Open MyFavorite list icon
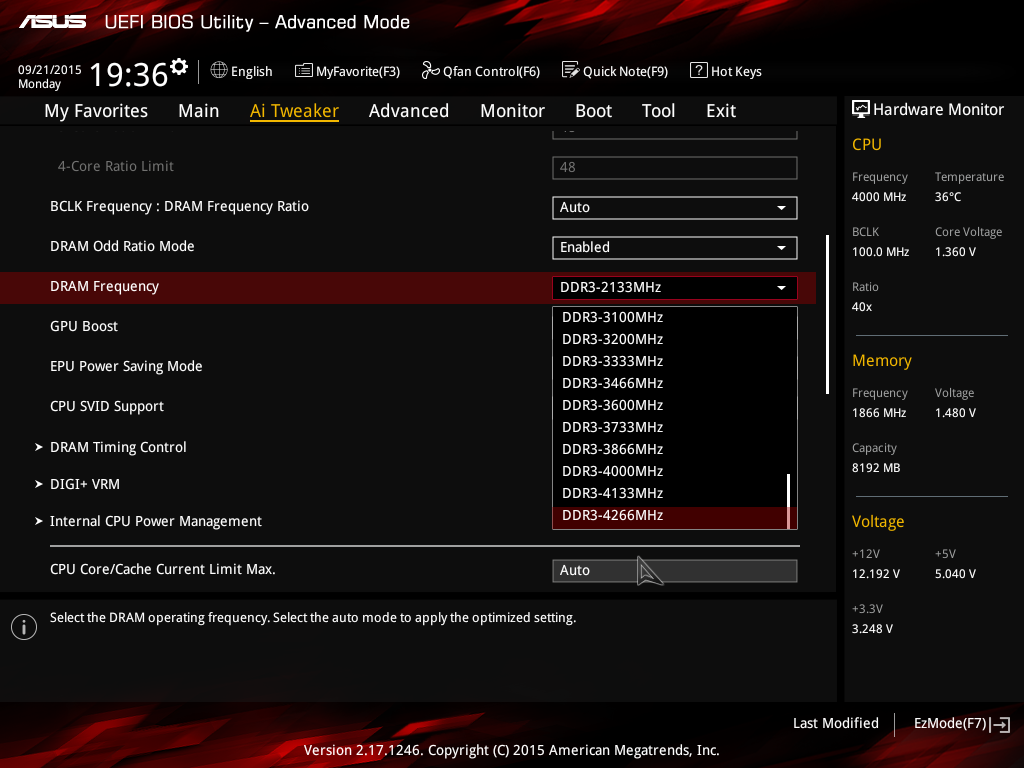 pyautogui.click(x=304, y=71)
